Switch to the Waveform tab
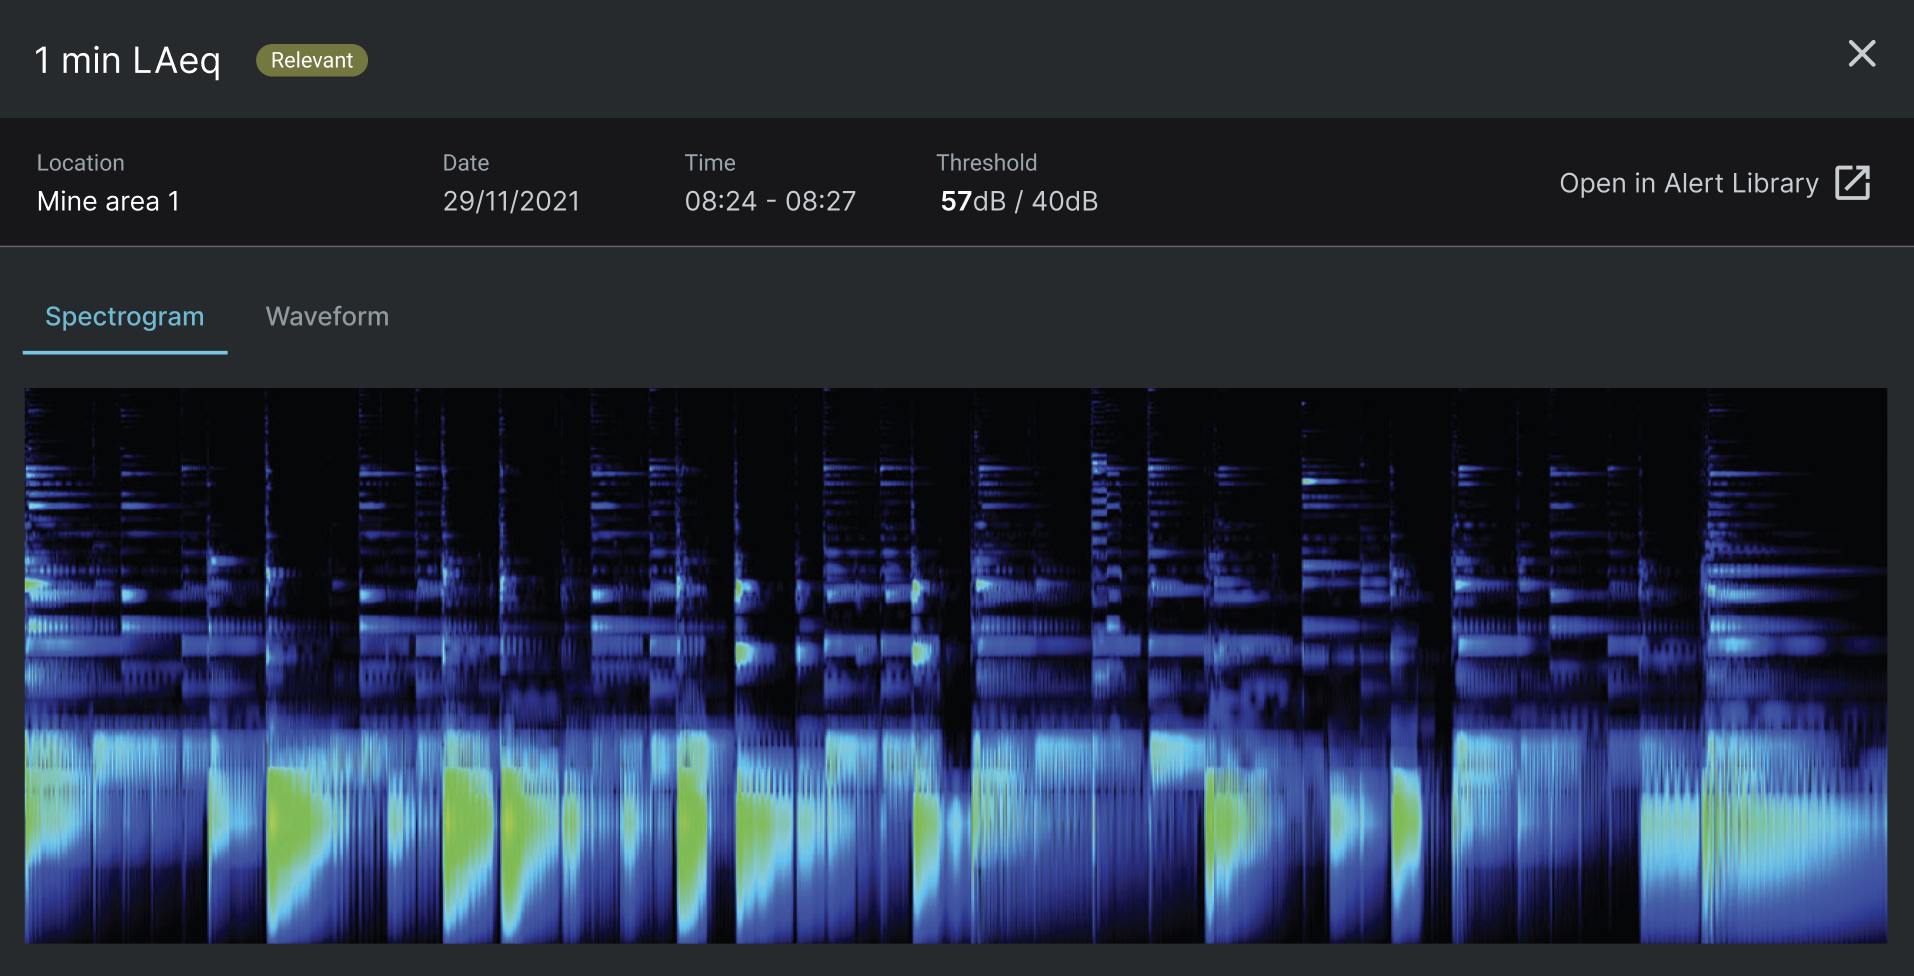 (327, 316)
